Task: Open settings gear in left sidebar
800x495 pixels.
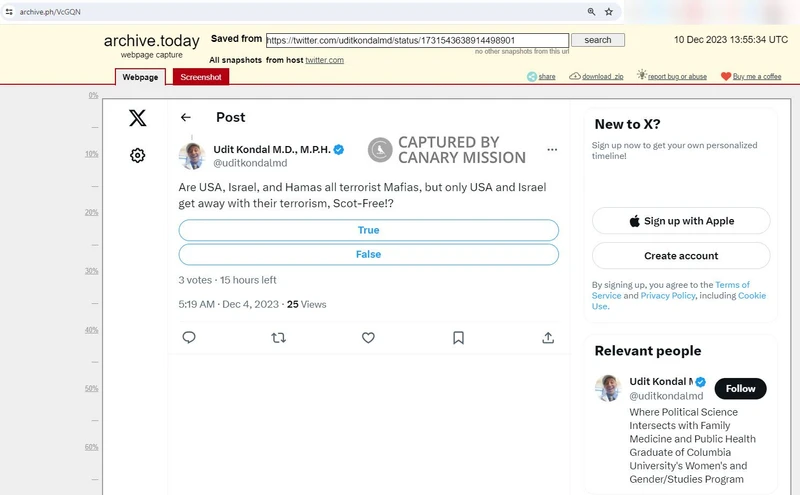Action: click(137, 155)
